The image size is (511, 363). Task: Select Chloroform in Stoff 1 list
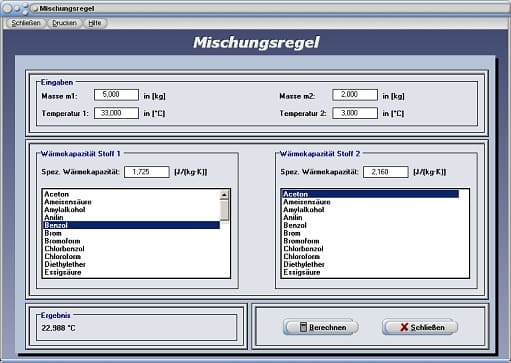point(132,257)
